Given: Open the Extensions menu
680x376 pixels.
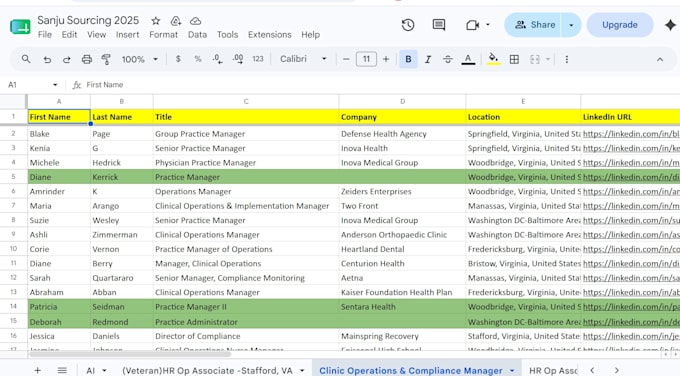Looking at the screenshot, I should pos(269,35).
